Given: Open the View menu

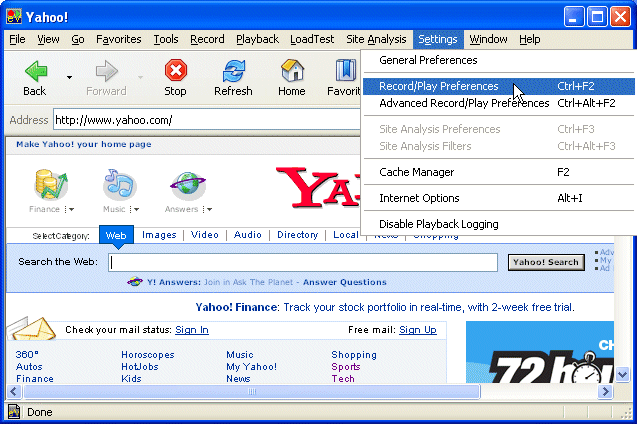Looking at the screenshot, I should point(48,39).
